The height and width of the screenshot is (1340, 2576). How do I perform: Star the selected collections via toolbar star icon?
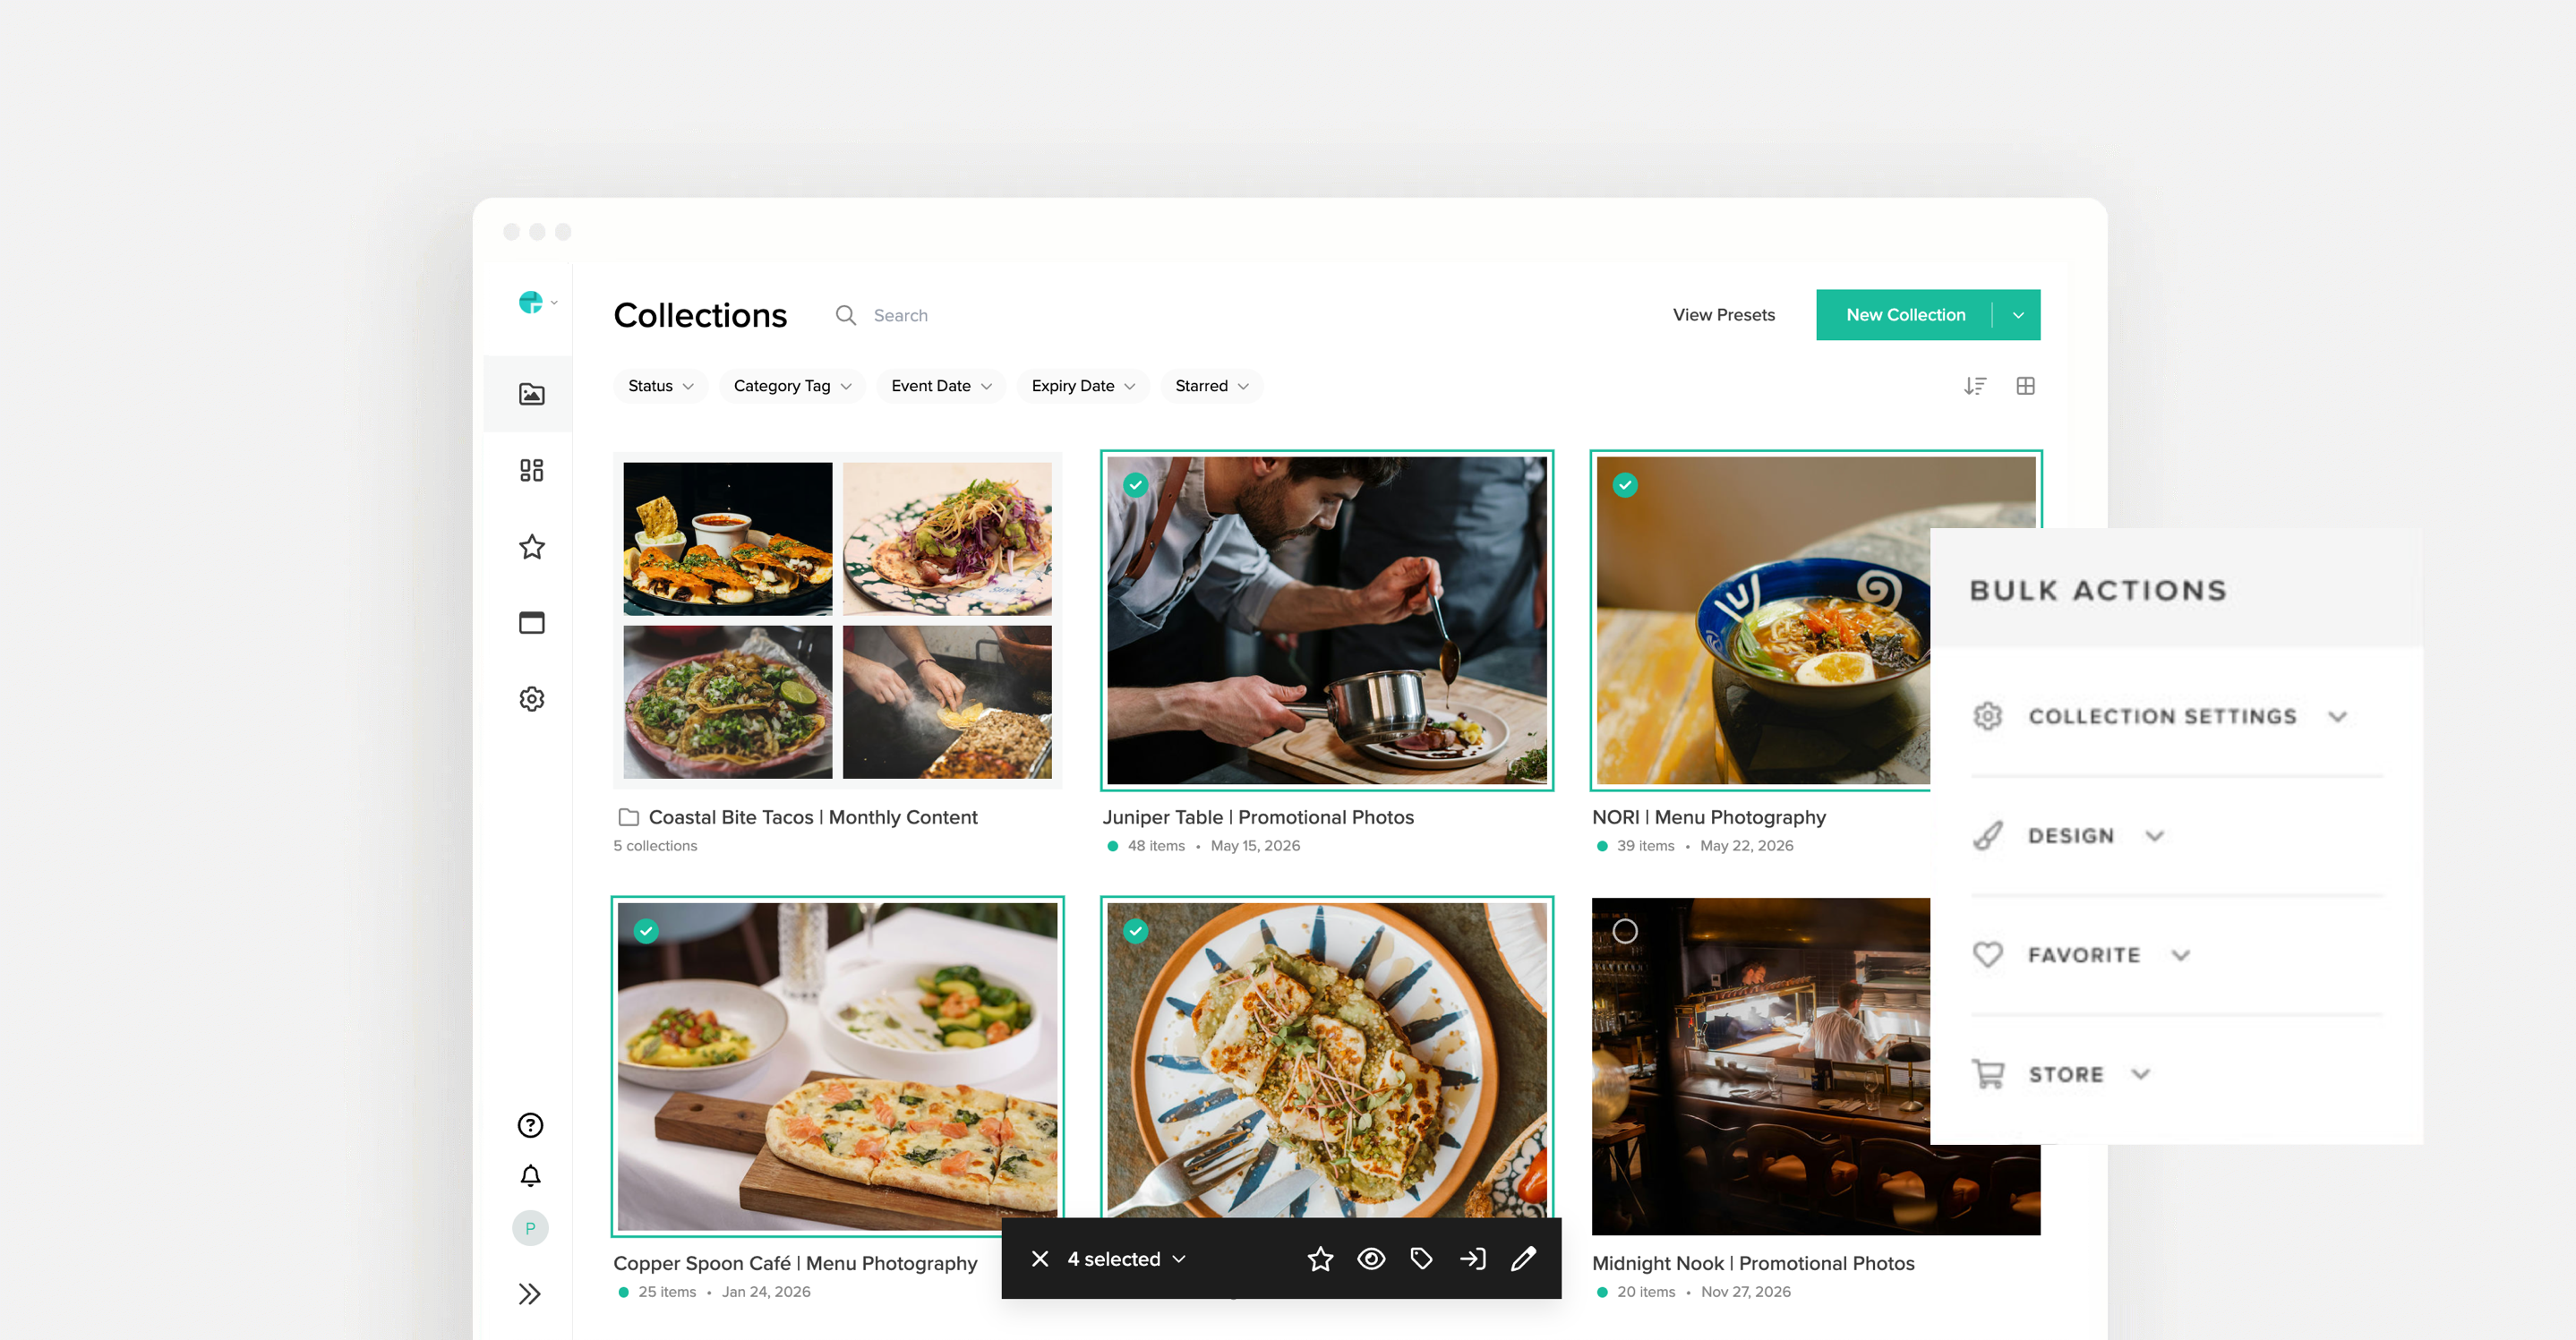(1320, 1259)
